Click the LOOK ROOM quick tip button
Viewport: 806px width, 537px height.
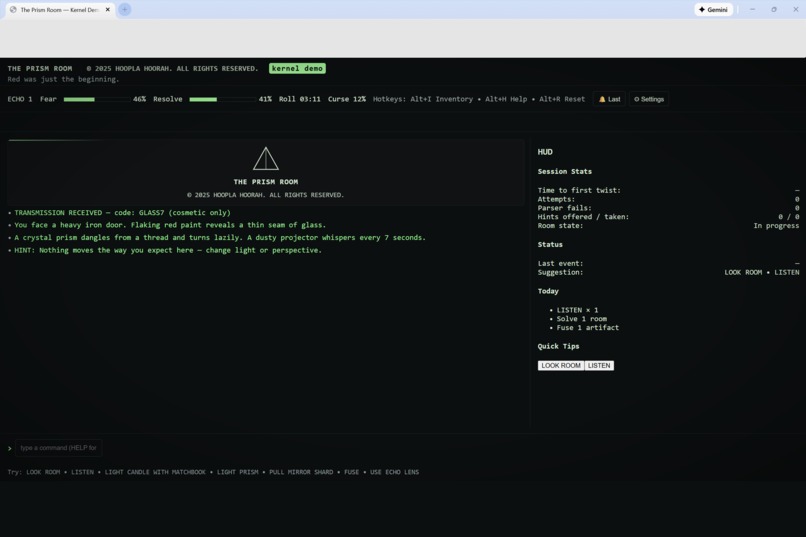[561, 365]
